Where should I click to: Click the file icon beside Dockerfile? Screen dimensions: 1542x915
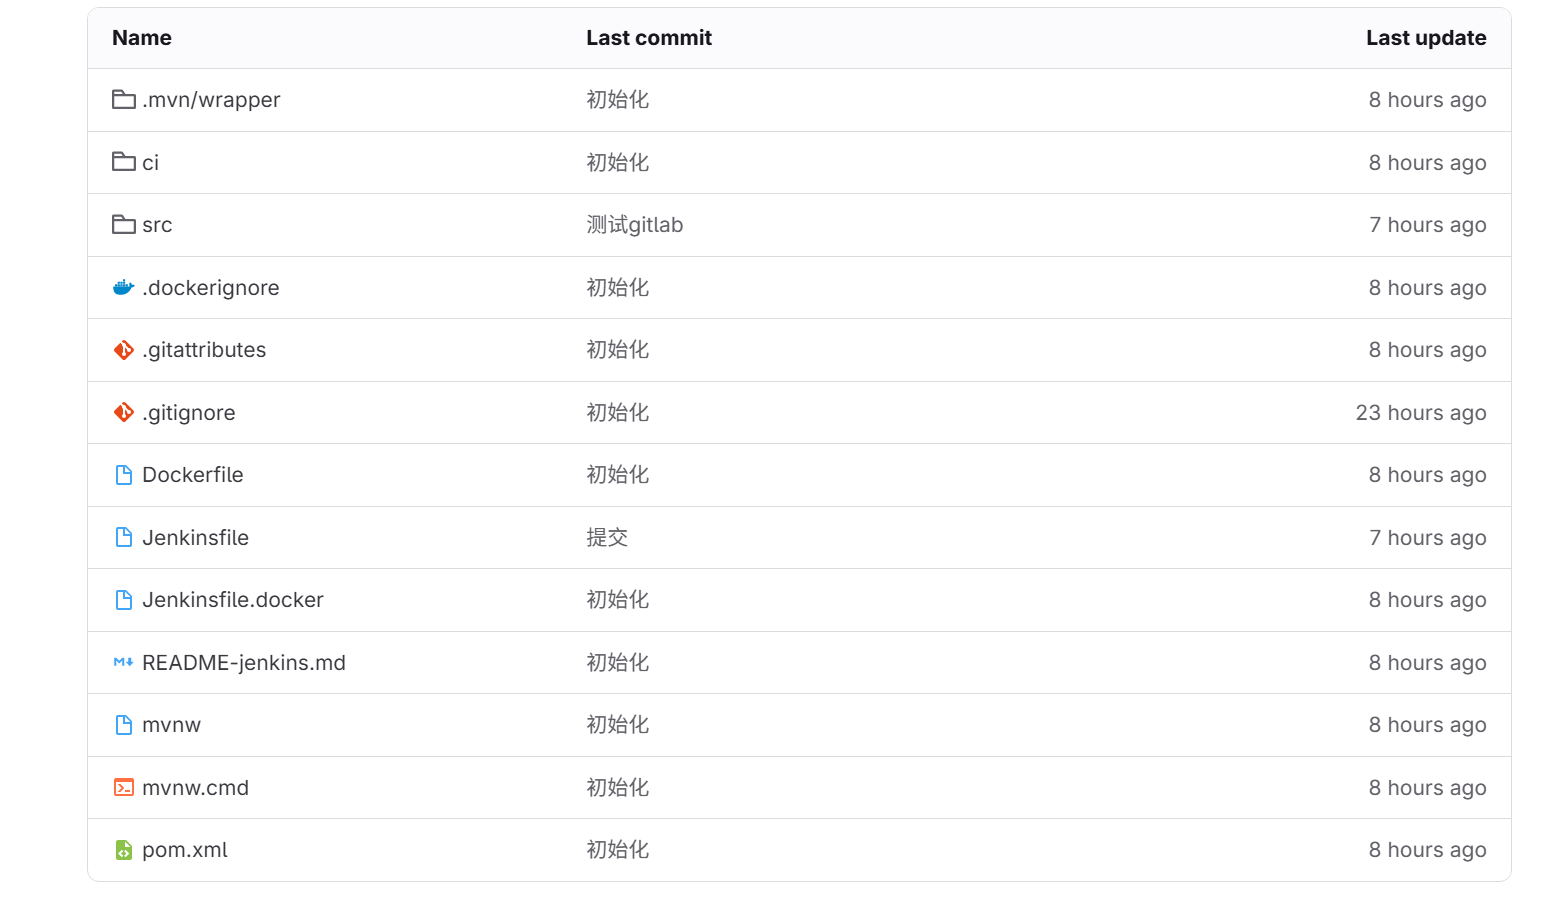124,475
